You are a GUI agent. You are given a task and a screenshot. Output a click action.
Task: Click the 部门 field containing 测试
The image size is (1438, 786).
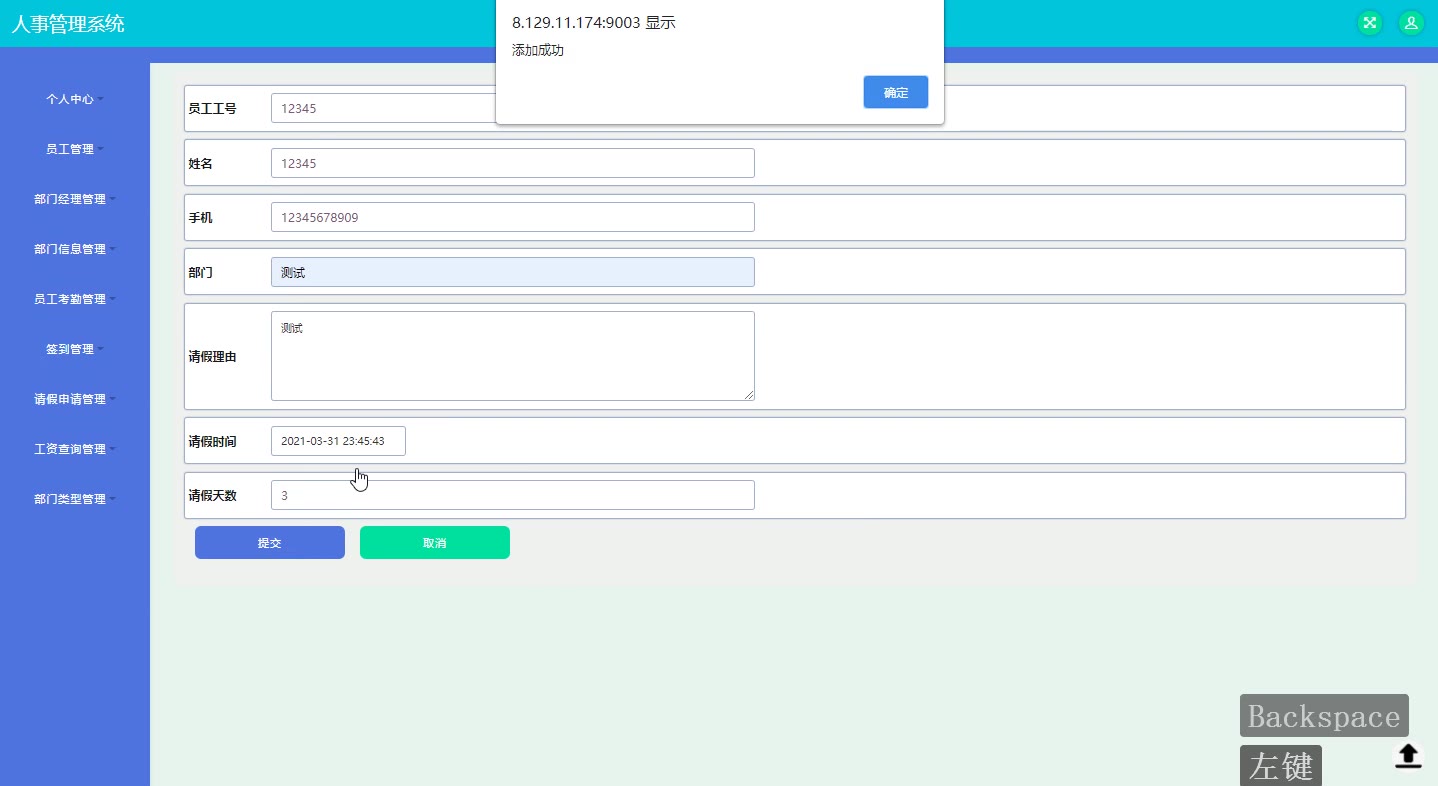point(513,272)
